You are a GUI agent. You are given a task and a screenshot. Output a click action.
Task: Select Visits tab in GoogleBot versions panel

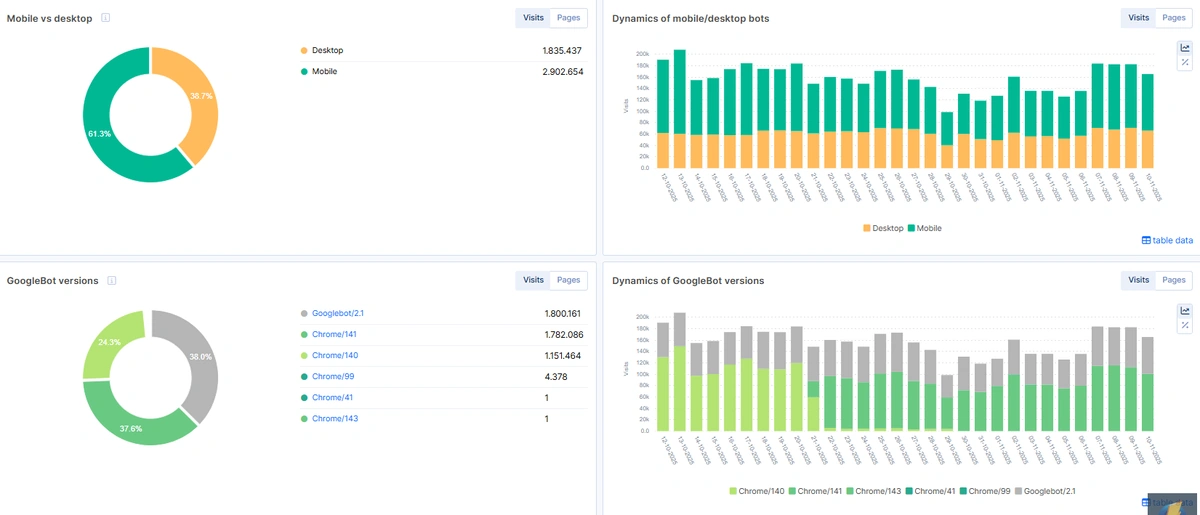click(533, 281)
